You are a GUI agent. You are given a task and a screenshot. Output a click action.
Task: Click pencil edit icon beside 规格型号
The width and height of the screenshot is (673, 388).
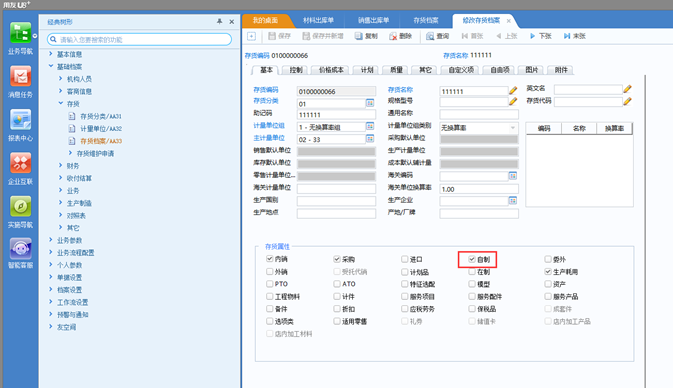(x=513, y=101)
